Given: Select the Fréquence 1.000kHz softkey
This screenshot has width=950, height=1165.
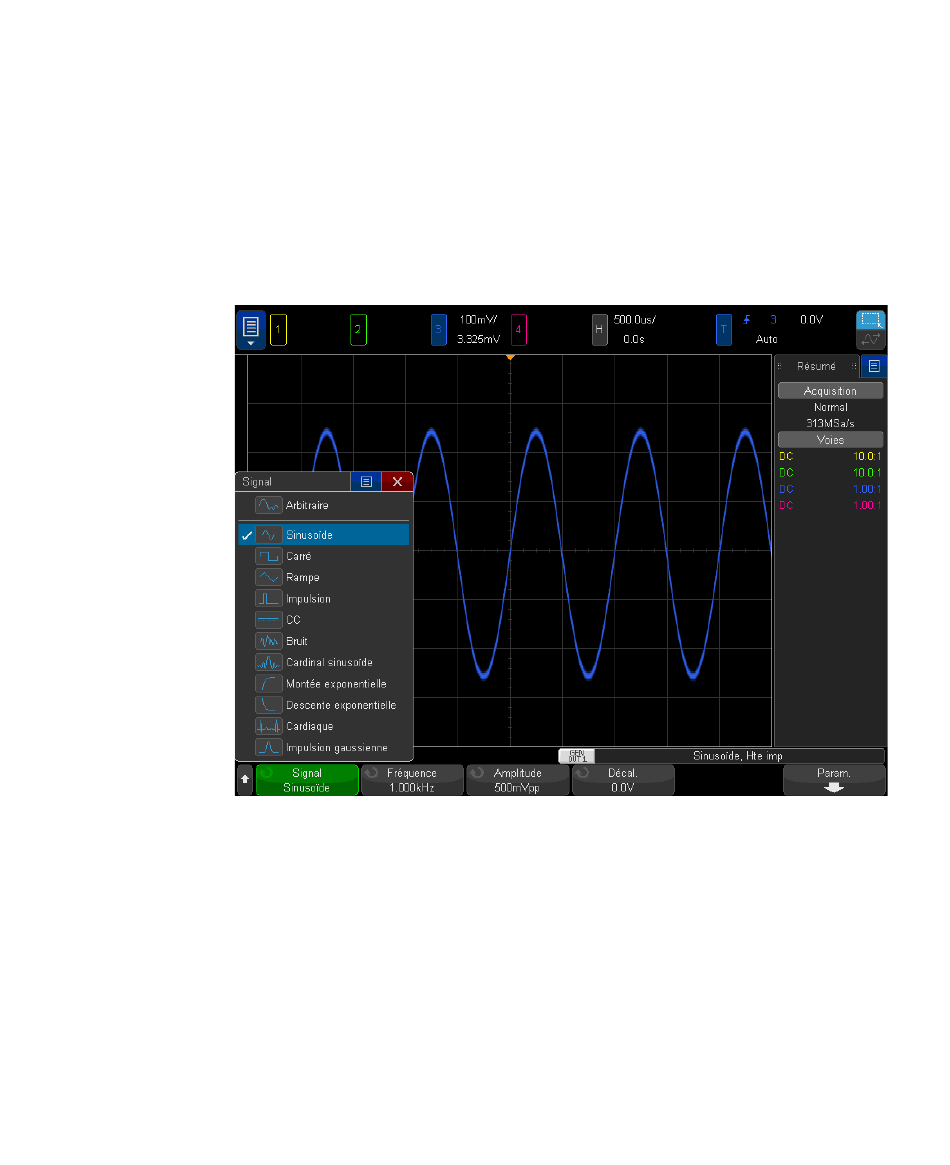Looking at the screenshot, I should [x=412, y=780].
